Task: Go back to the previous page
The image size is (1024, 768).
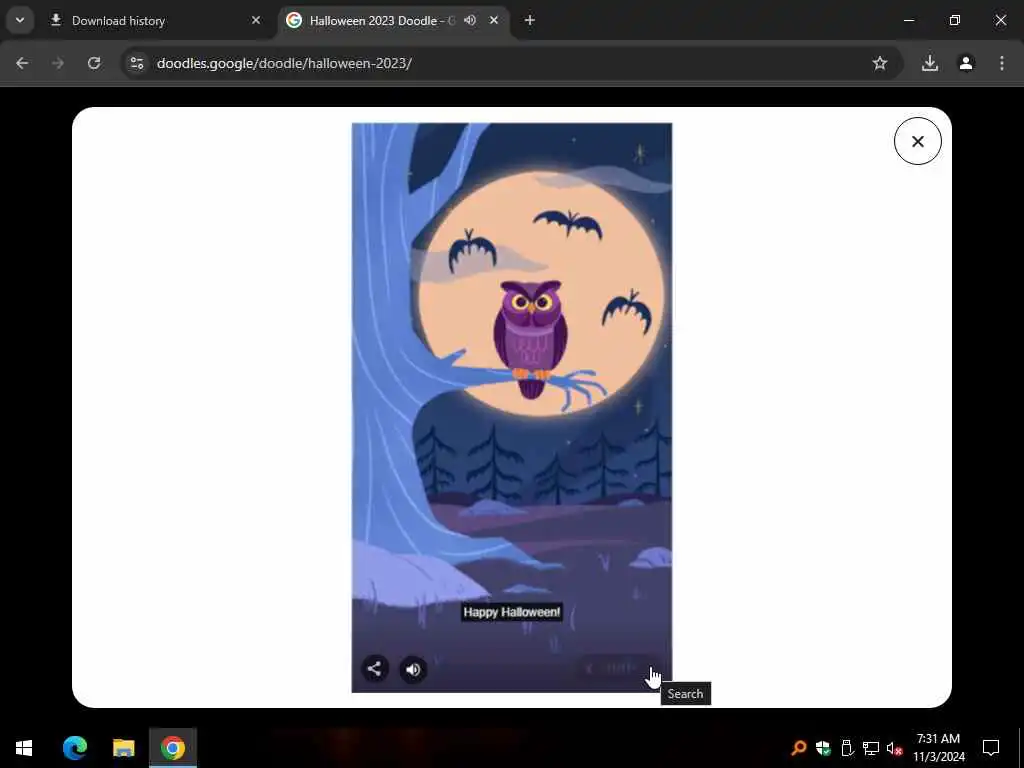Action: click(22, 63)
